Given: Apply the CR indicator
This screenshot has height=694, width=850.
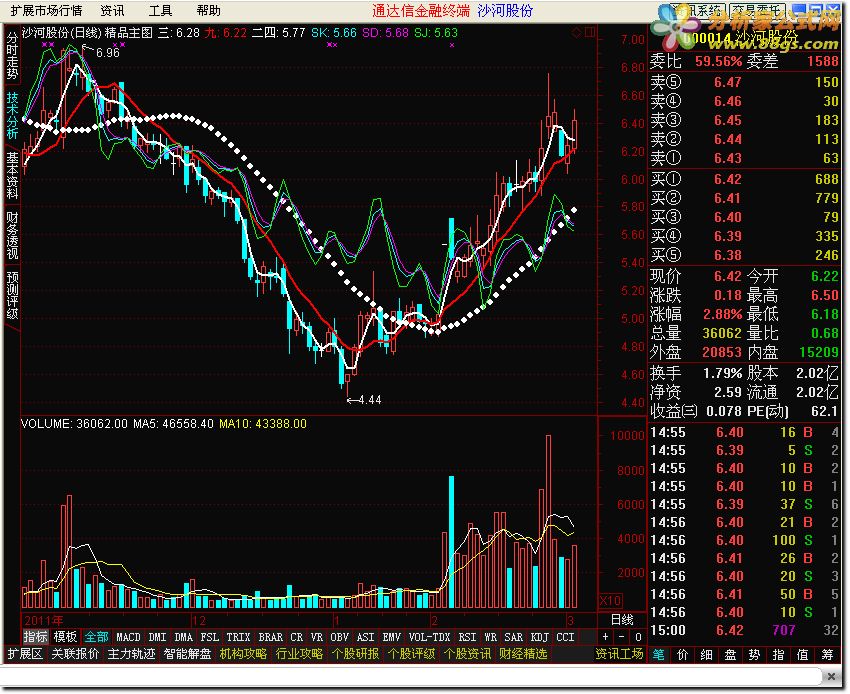Looking at the screenshot, I should 297,637.
